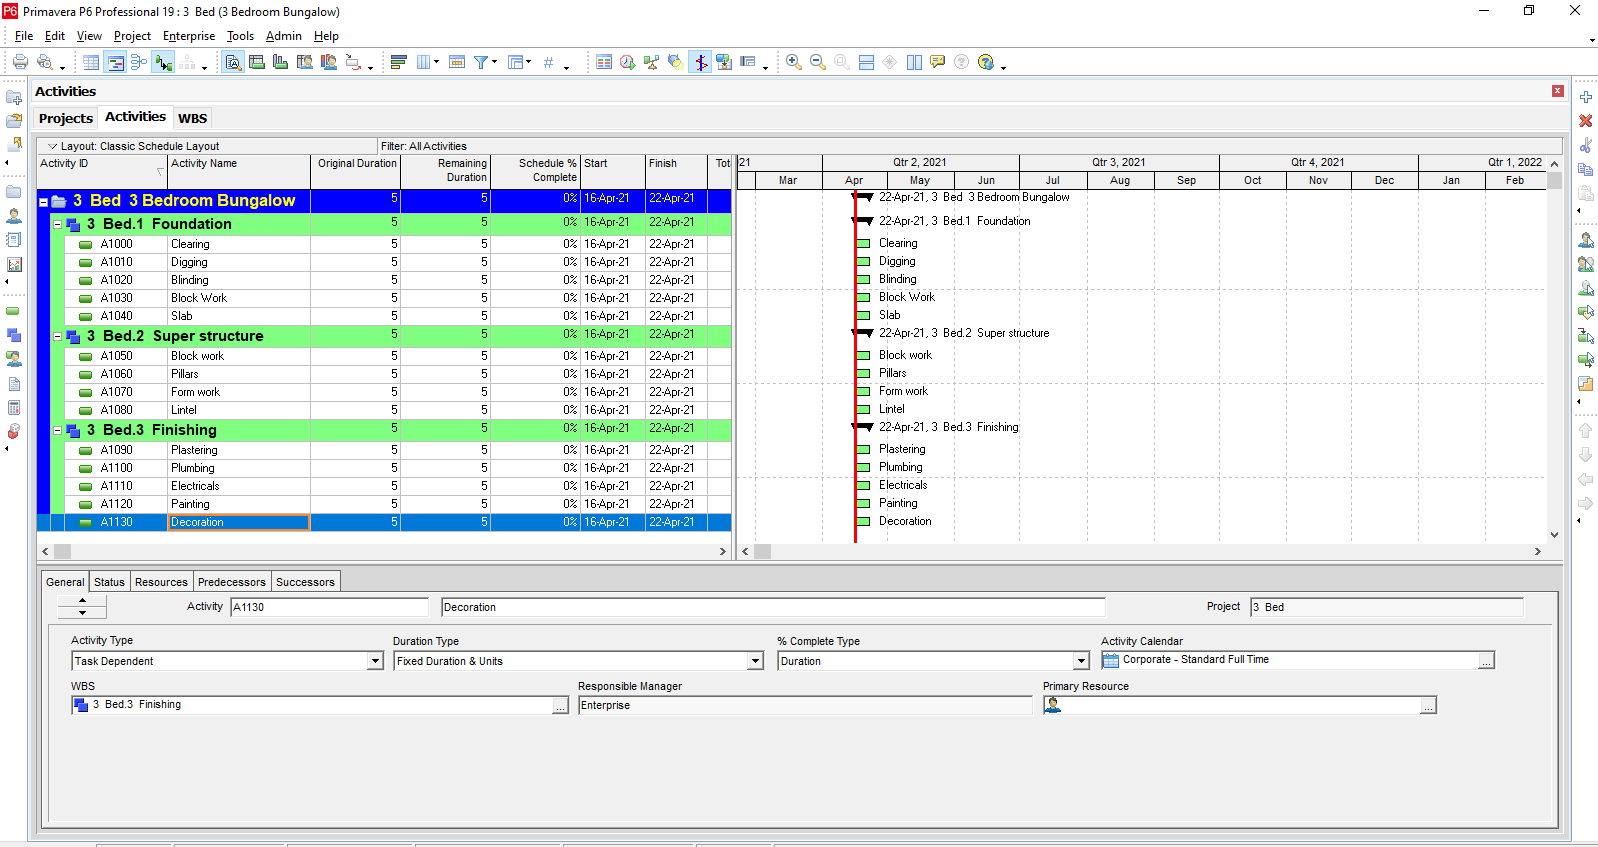Image resolution: width=1598 pixels, height=847 pixels.
Task: Click the Copy icon in right sidebar
Action: click(x=1586, y=169)
